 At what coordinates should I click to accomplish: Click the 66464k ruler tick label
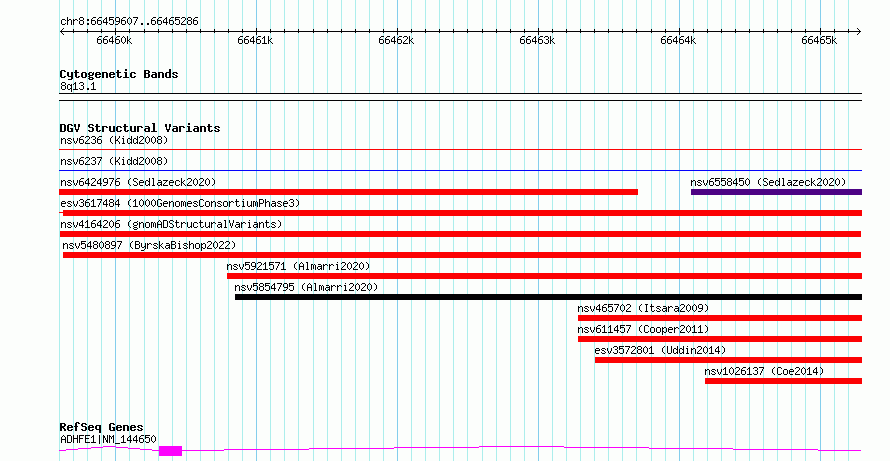click(678, 40)
